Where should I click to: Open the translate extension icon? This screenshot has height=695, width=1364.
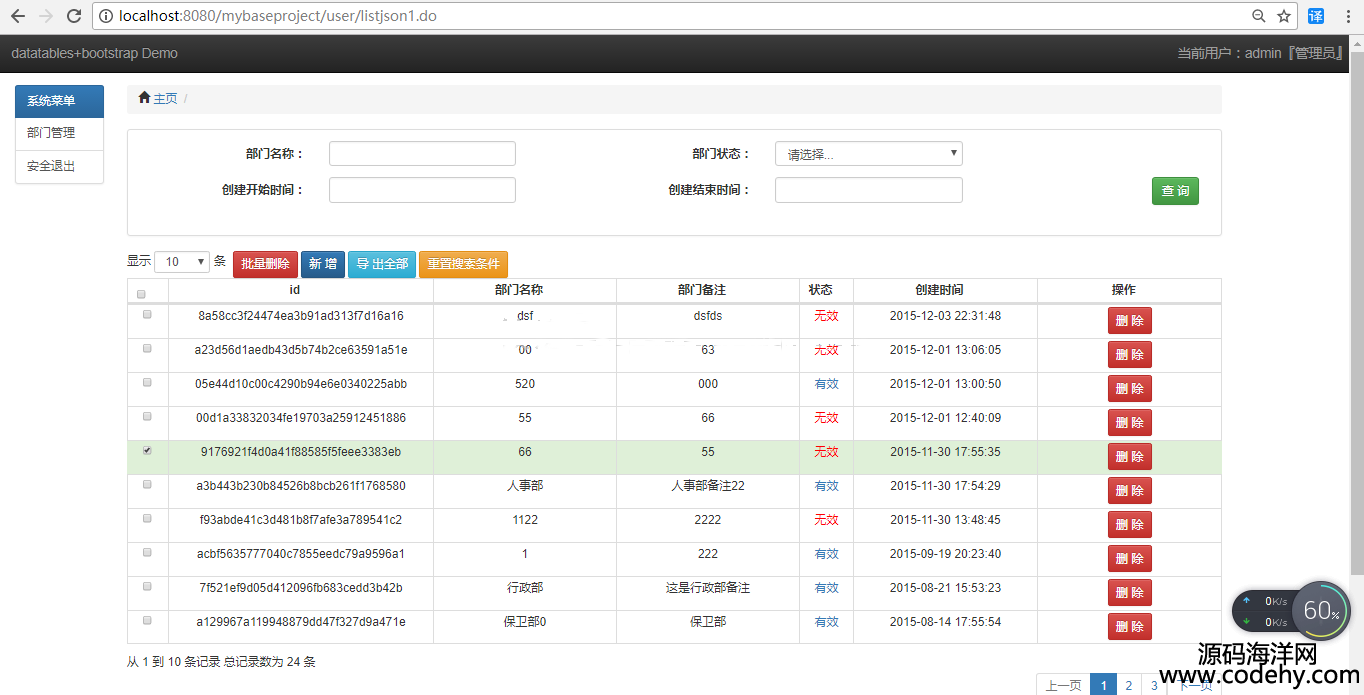pyautogui.click(x=1316, y=16)
